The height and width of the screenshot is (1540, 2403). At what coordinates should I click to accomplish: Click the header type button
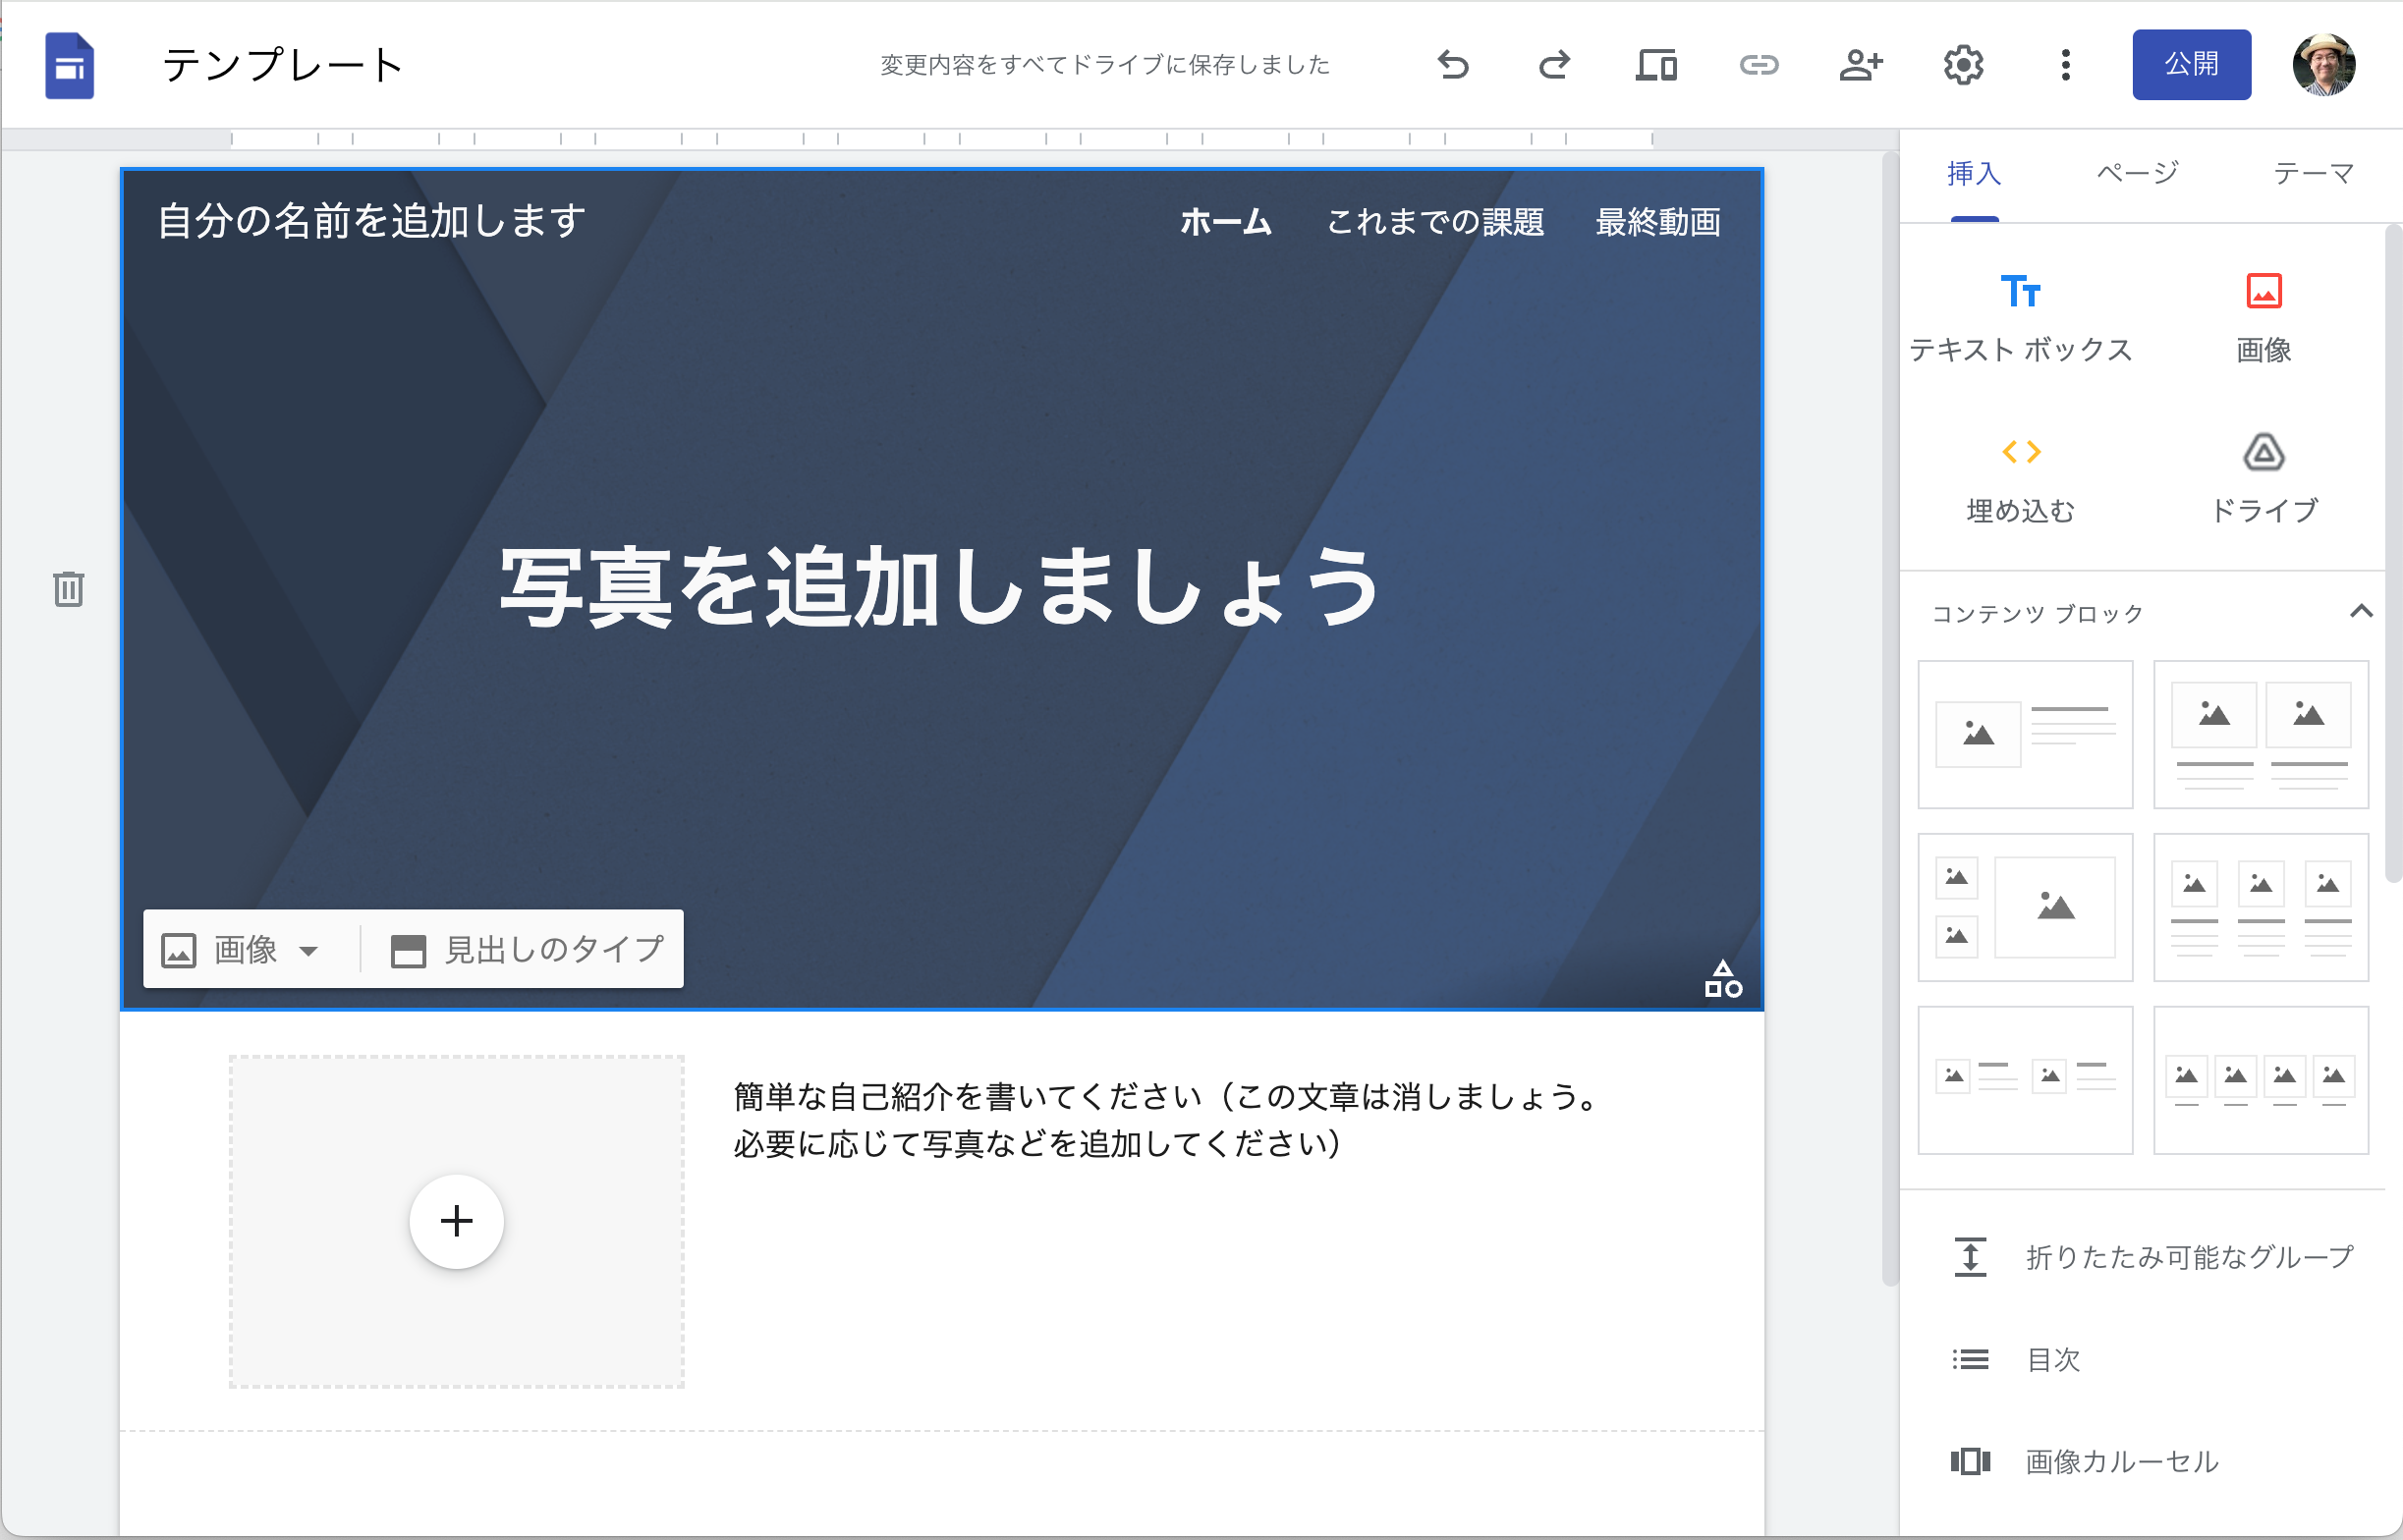527,949
